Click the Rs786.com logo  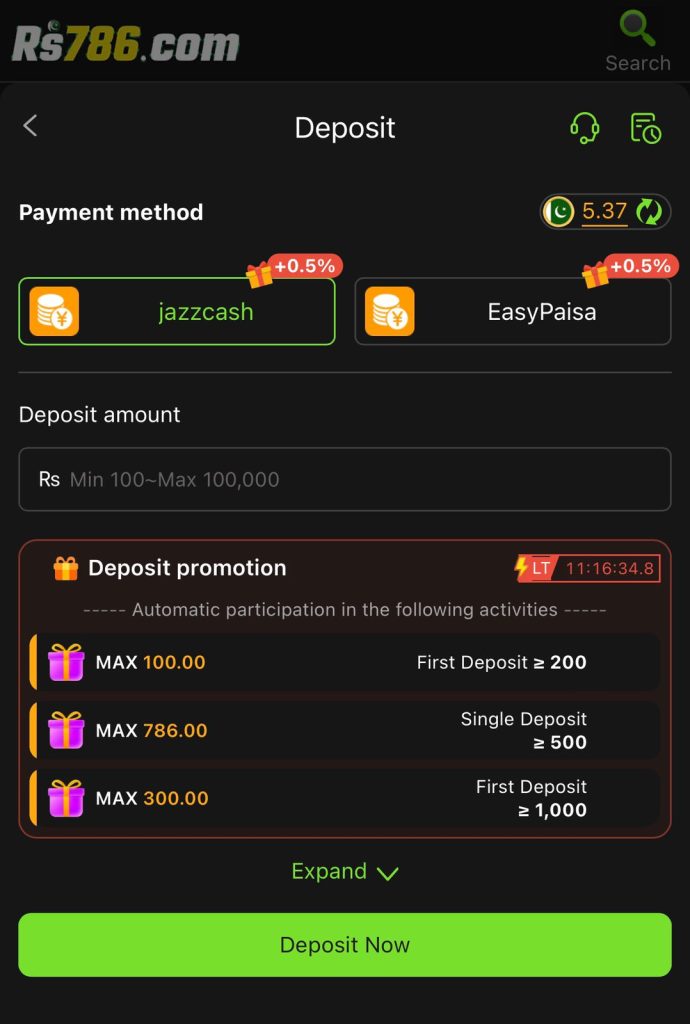126,43
